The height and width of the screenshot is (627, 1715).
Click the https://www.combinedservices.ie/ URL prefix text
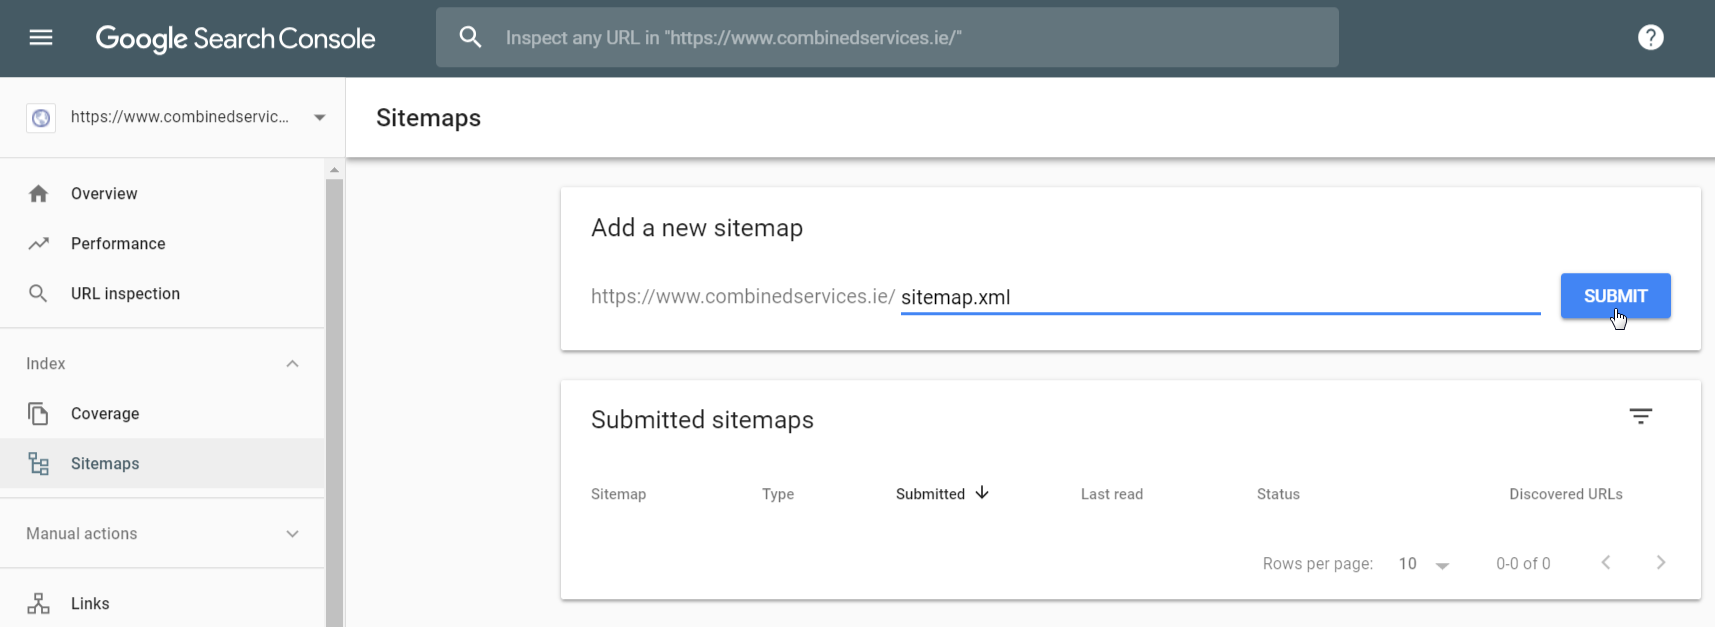(743, 297)
